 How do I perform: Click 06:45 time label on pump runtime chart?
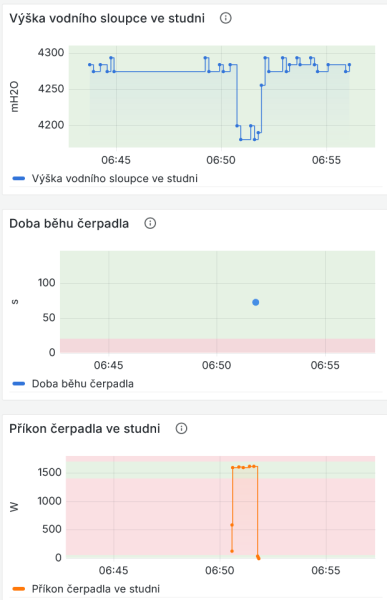[108, 365]
